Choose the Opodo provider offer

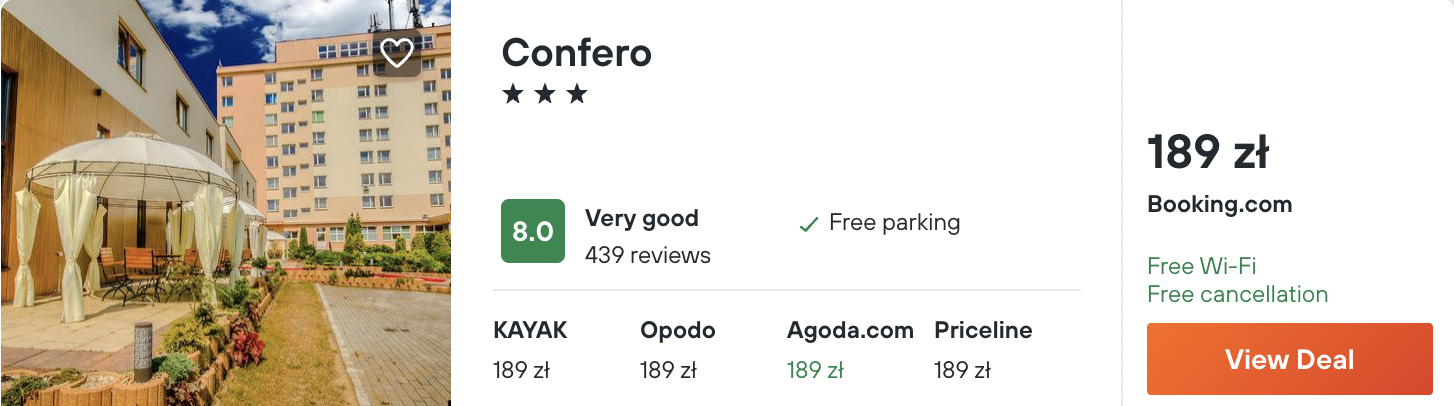[678, 350]
